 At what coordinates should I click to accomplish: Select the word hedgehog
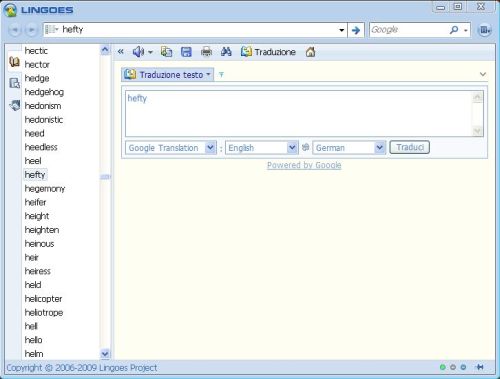tap(44, 92)
